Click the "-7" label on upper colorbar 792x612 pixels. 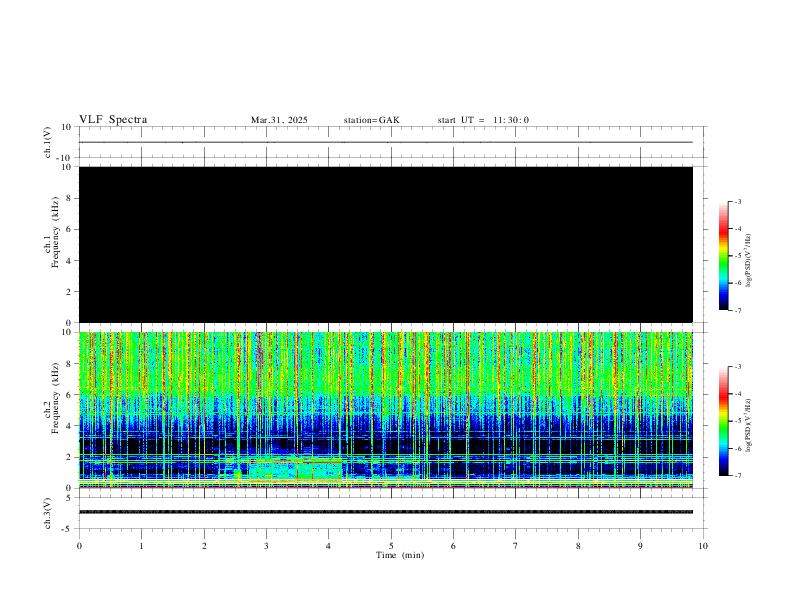(737, 311)
